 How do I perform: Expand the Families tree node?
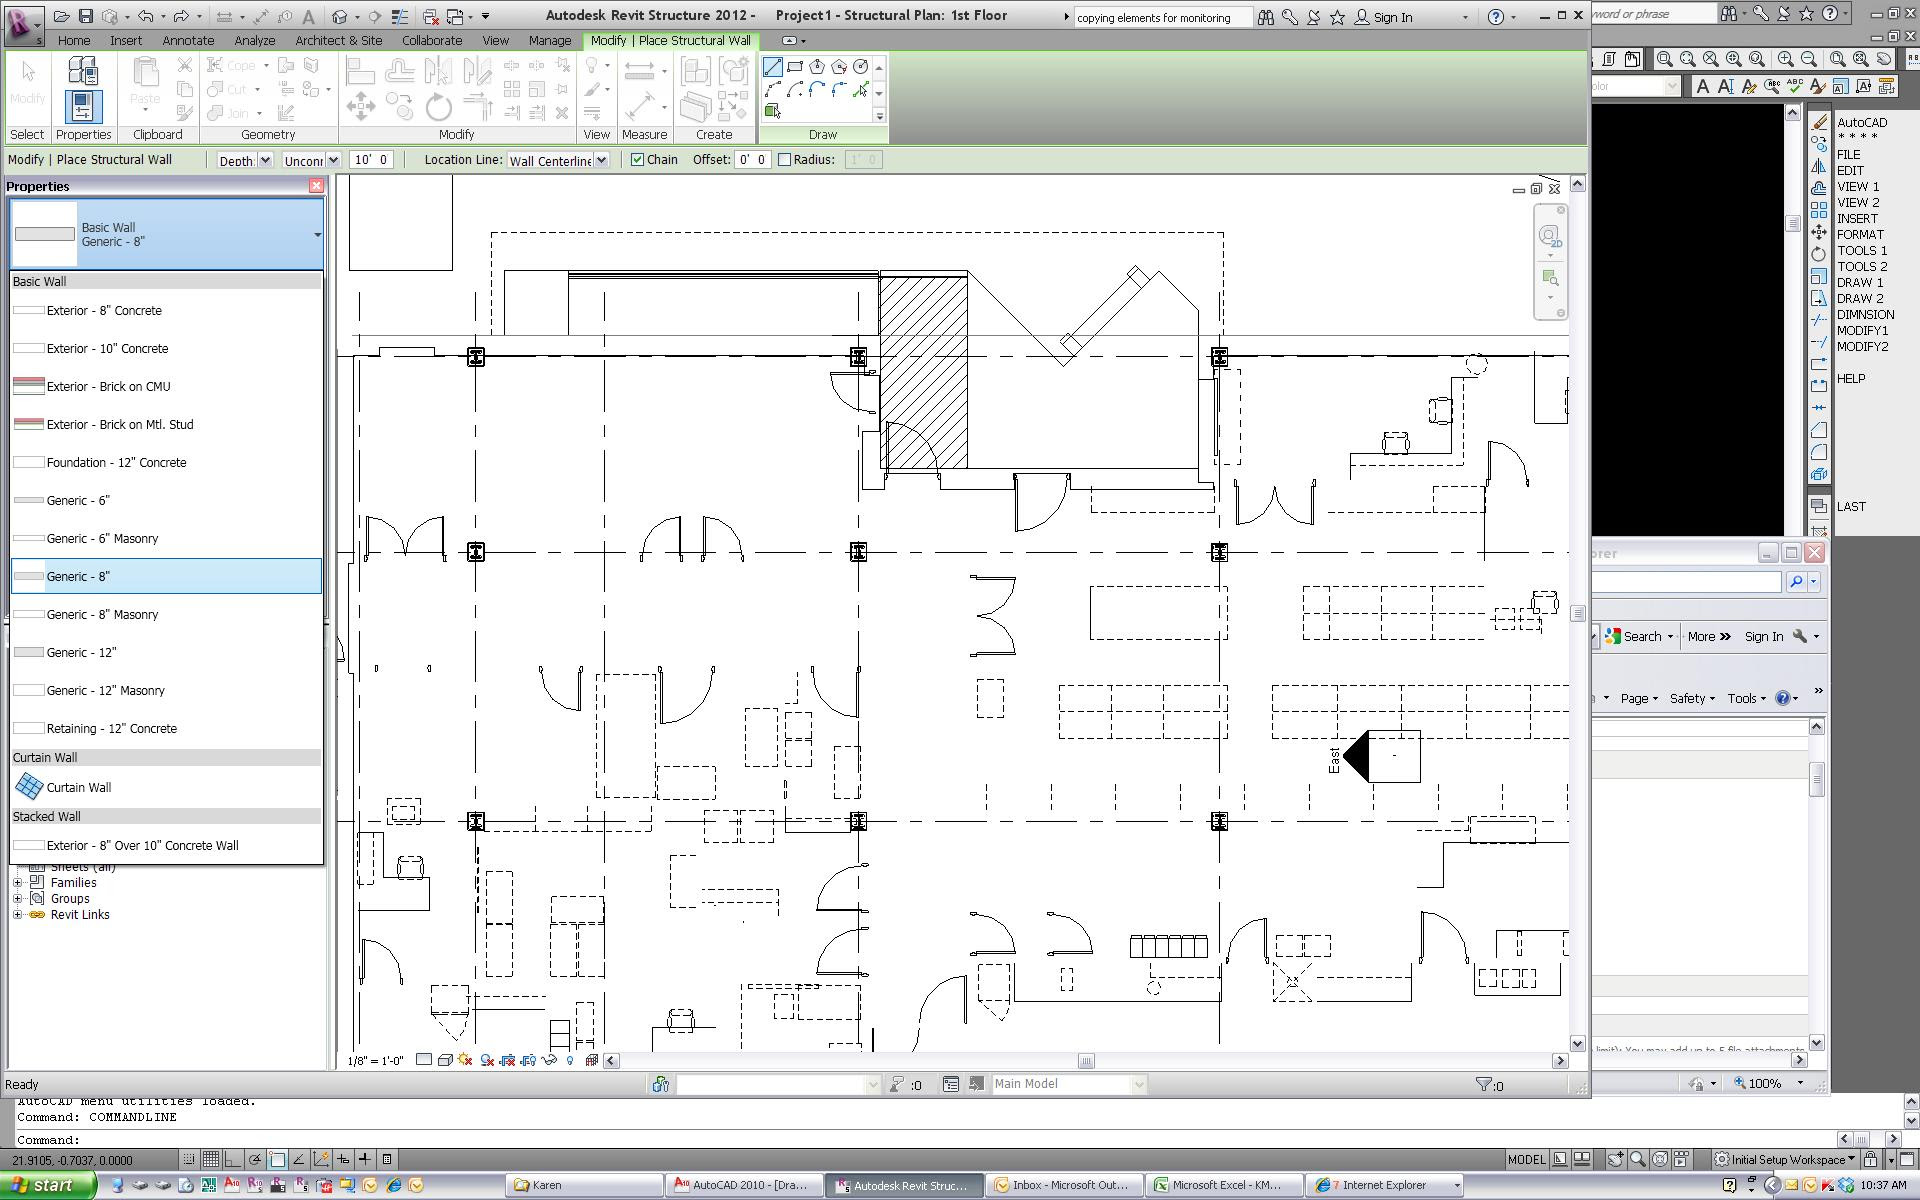[17, 883]
